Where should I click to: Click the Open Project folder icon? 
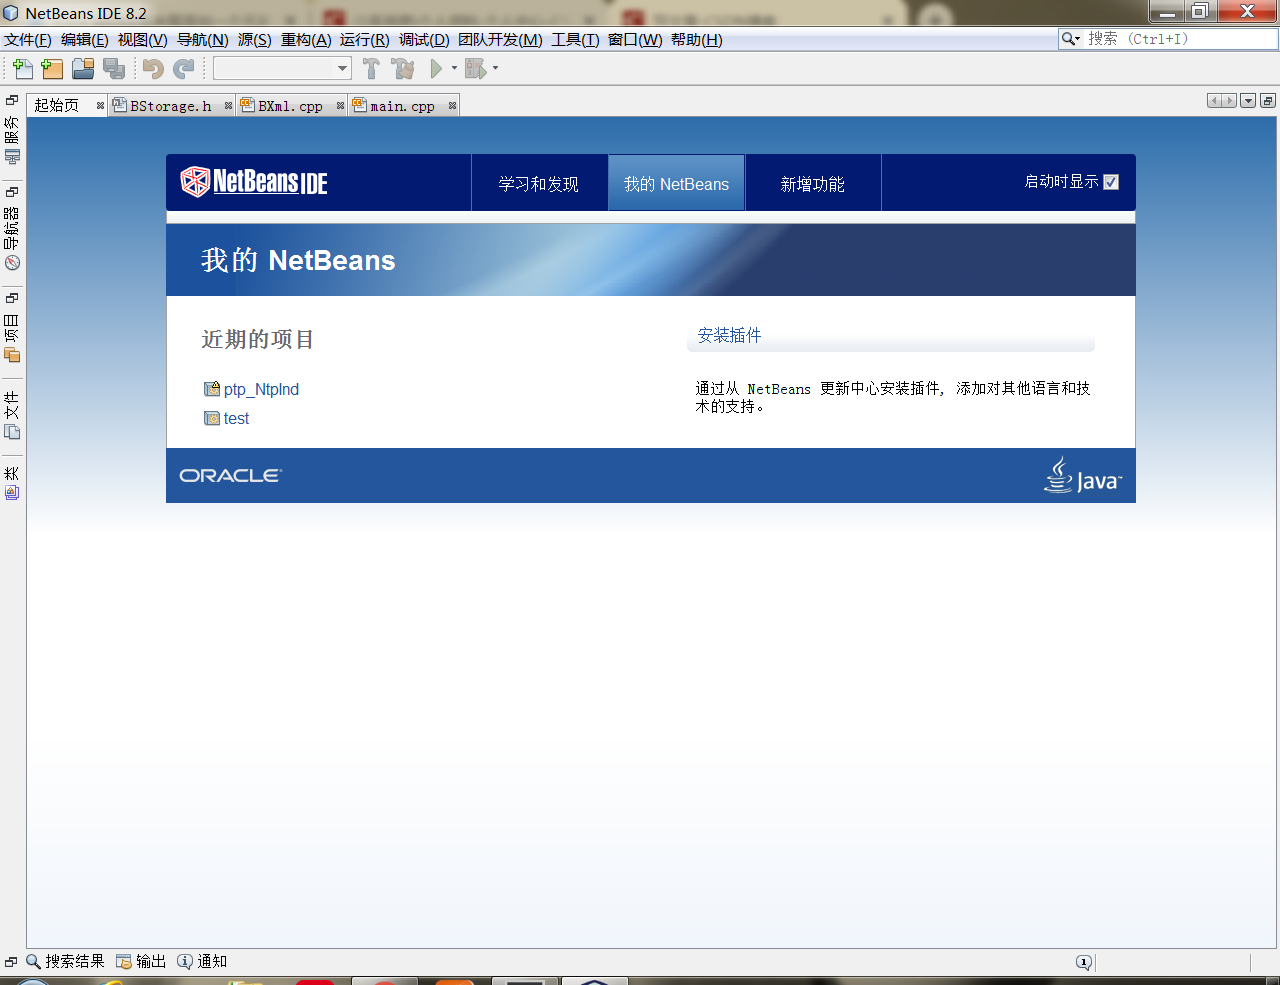pos(83,68)
